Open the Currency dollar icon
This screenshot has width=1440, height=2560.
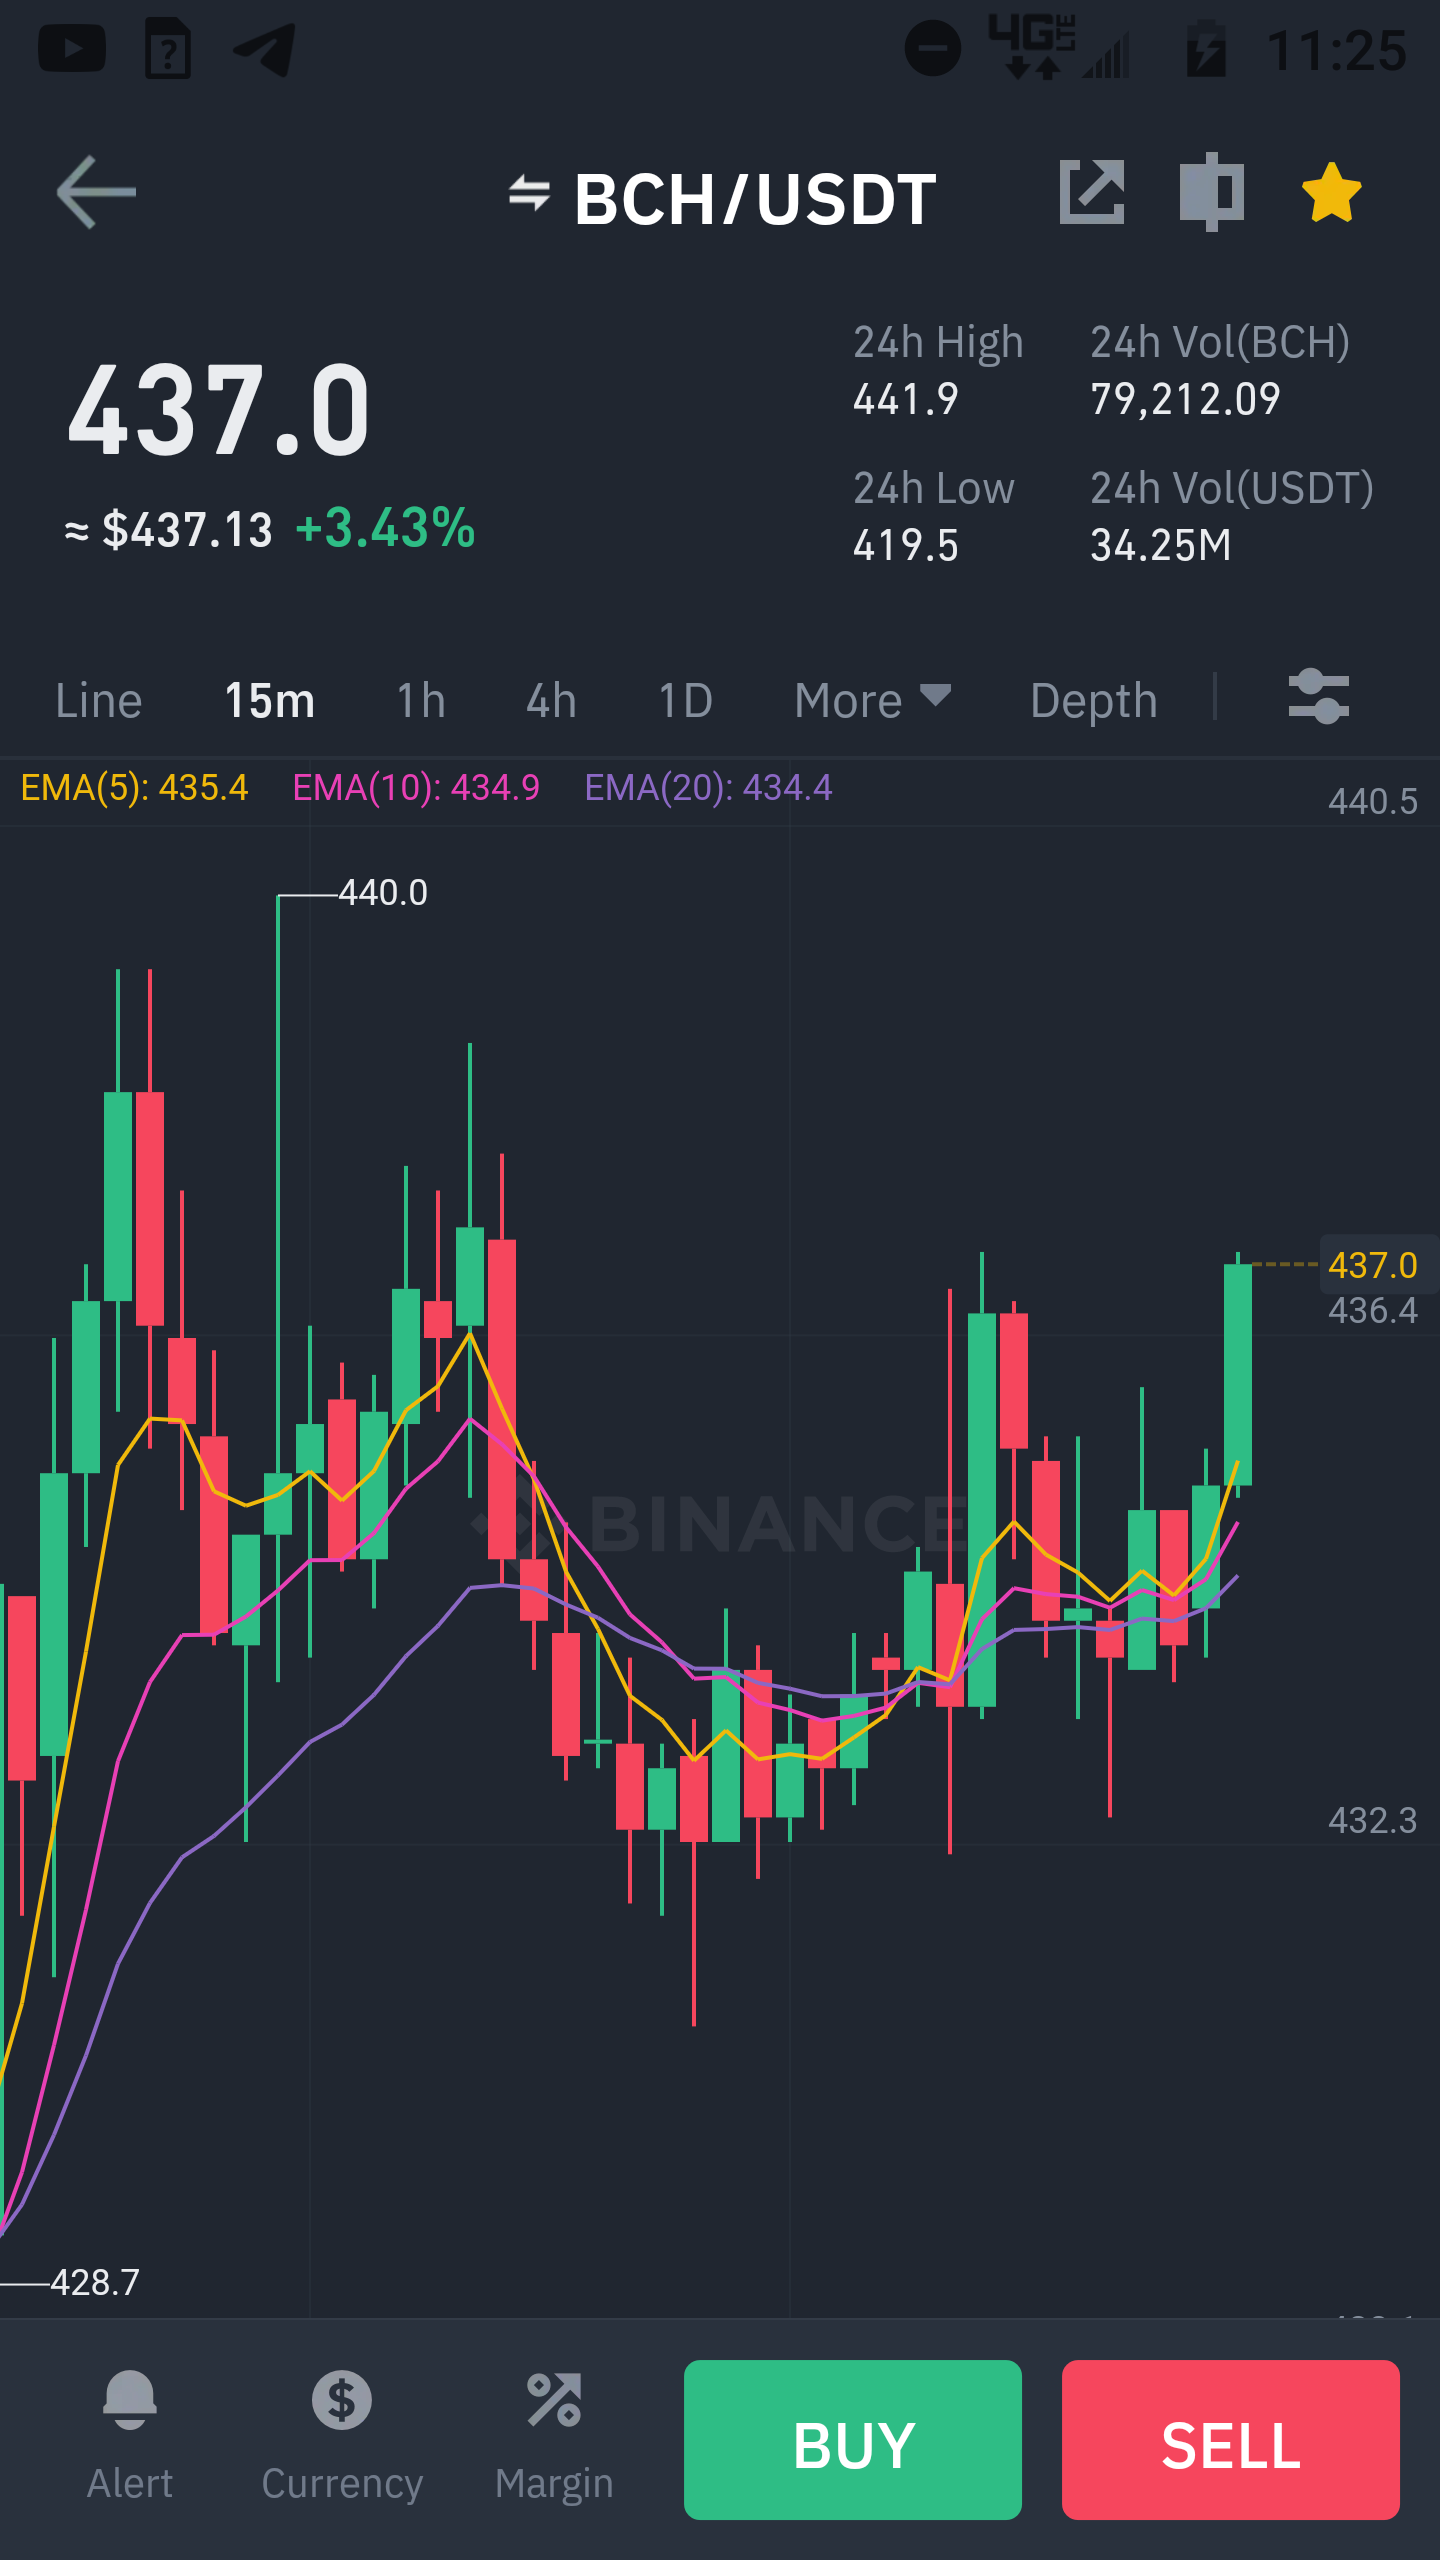[342, 2400]
